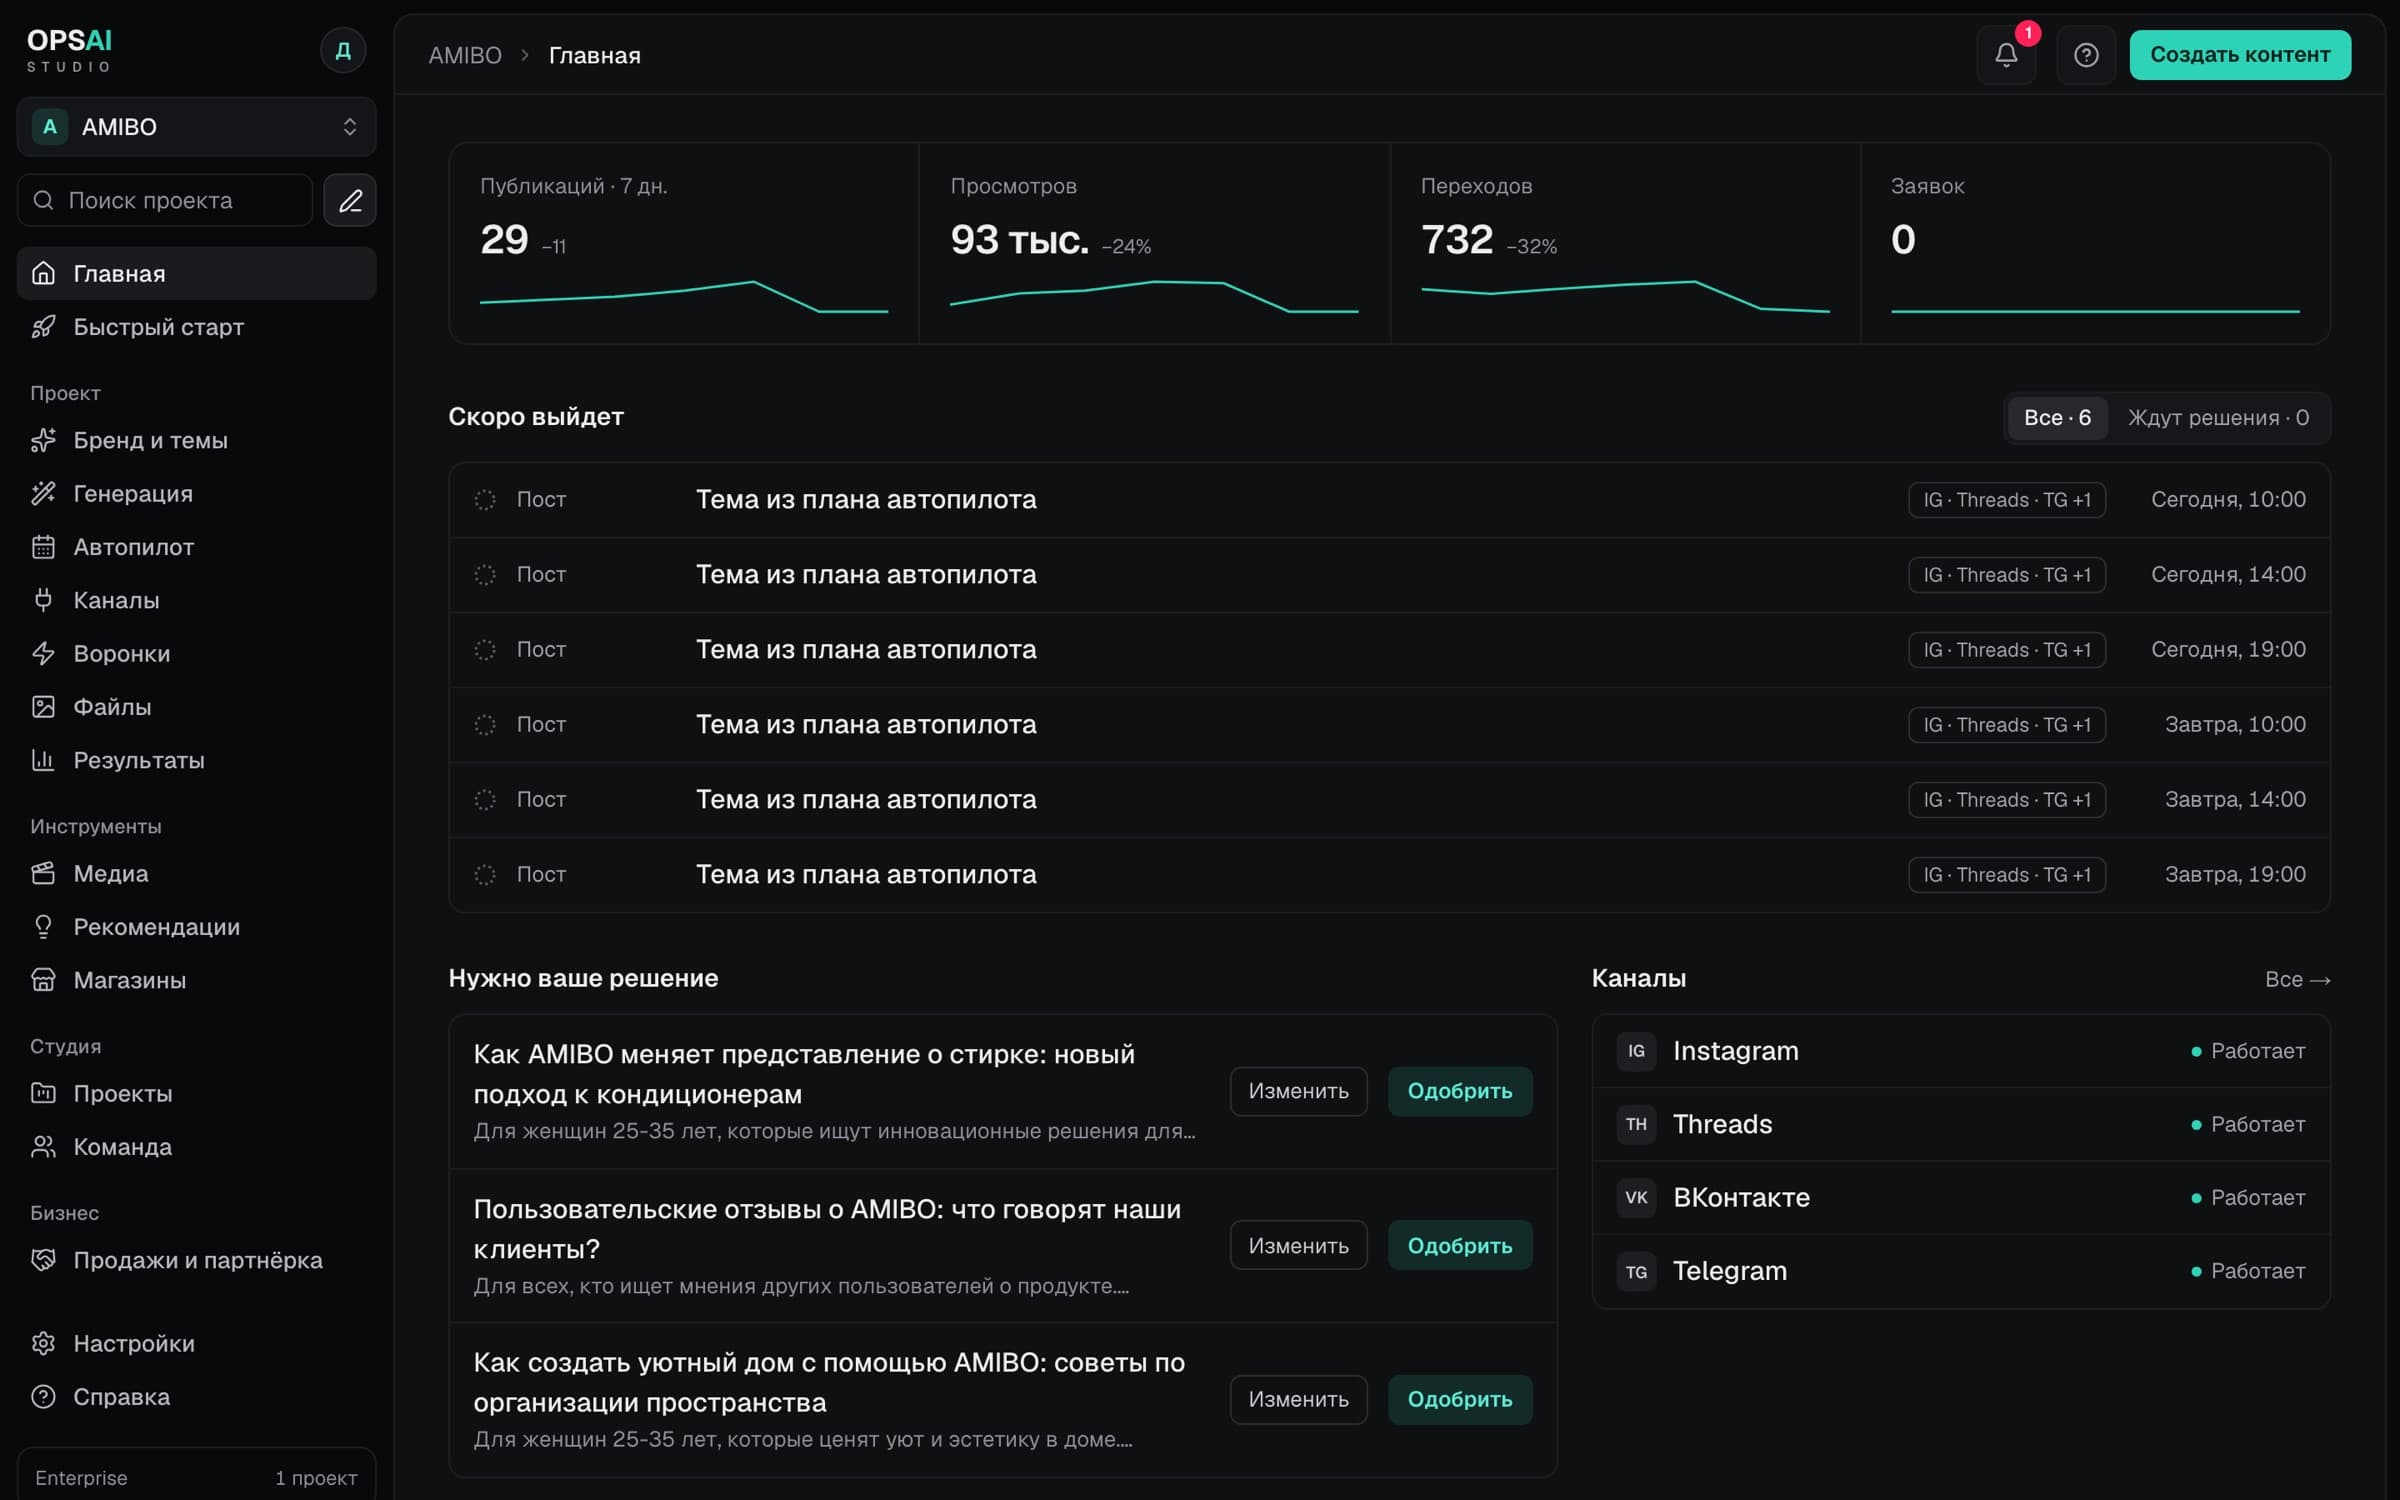
Task: Click the pencil edit icon beside project search
Action: tap(350, 200)
